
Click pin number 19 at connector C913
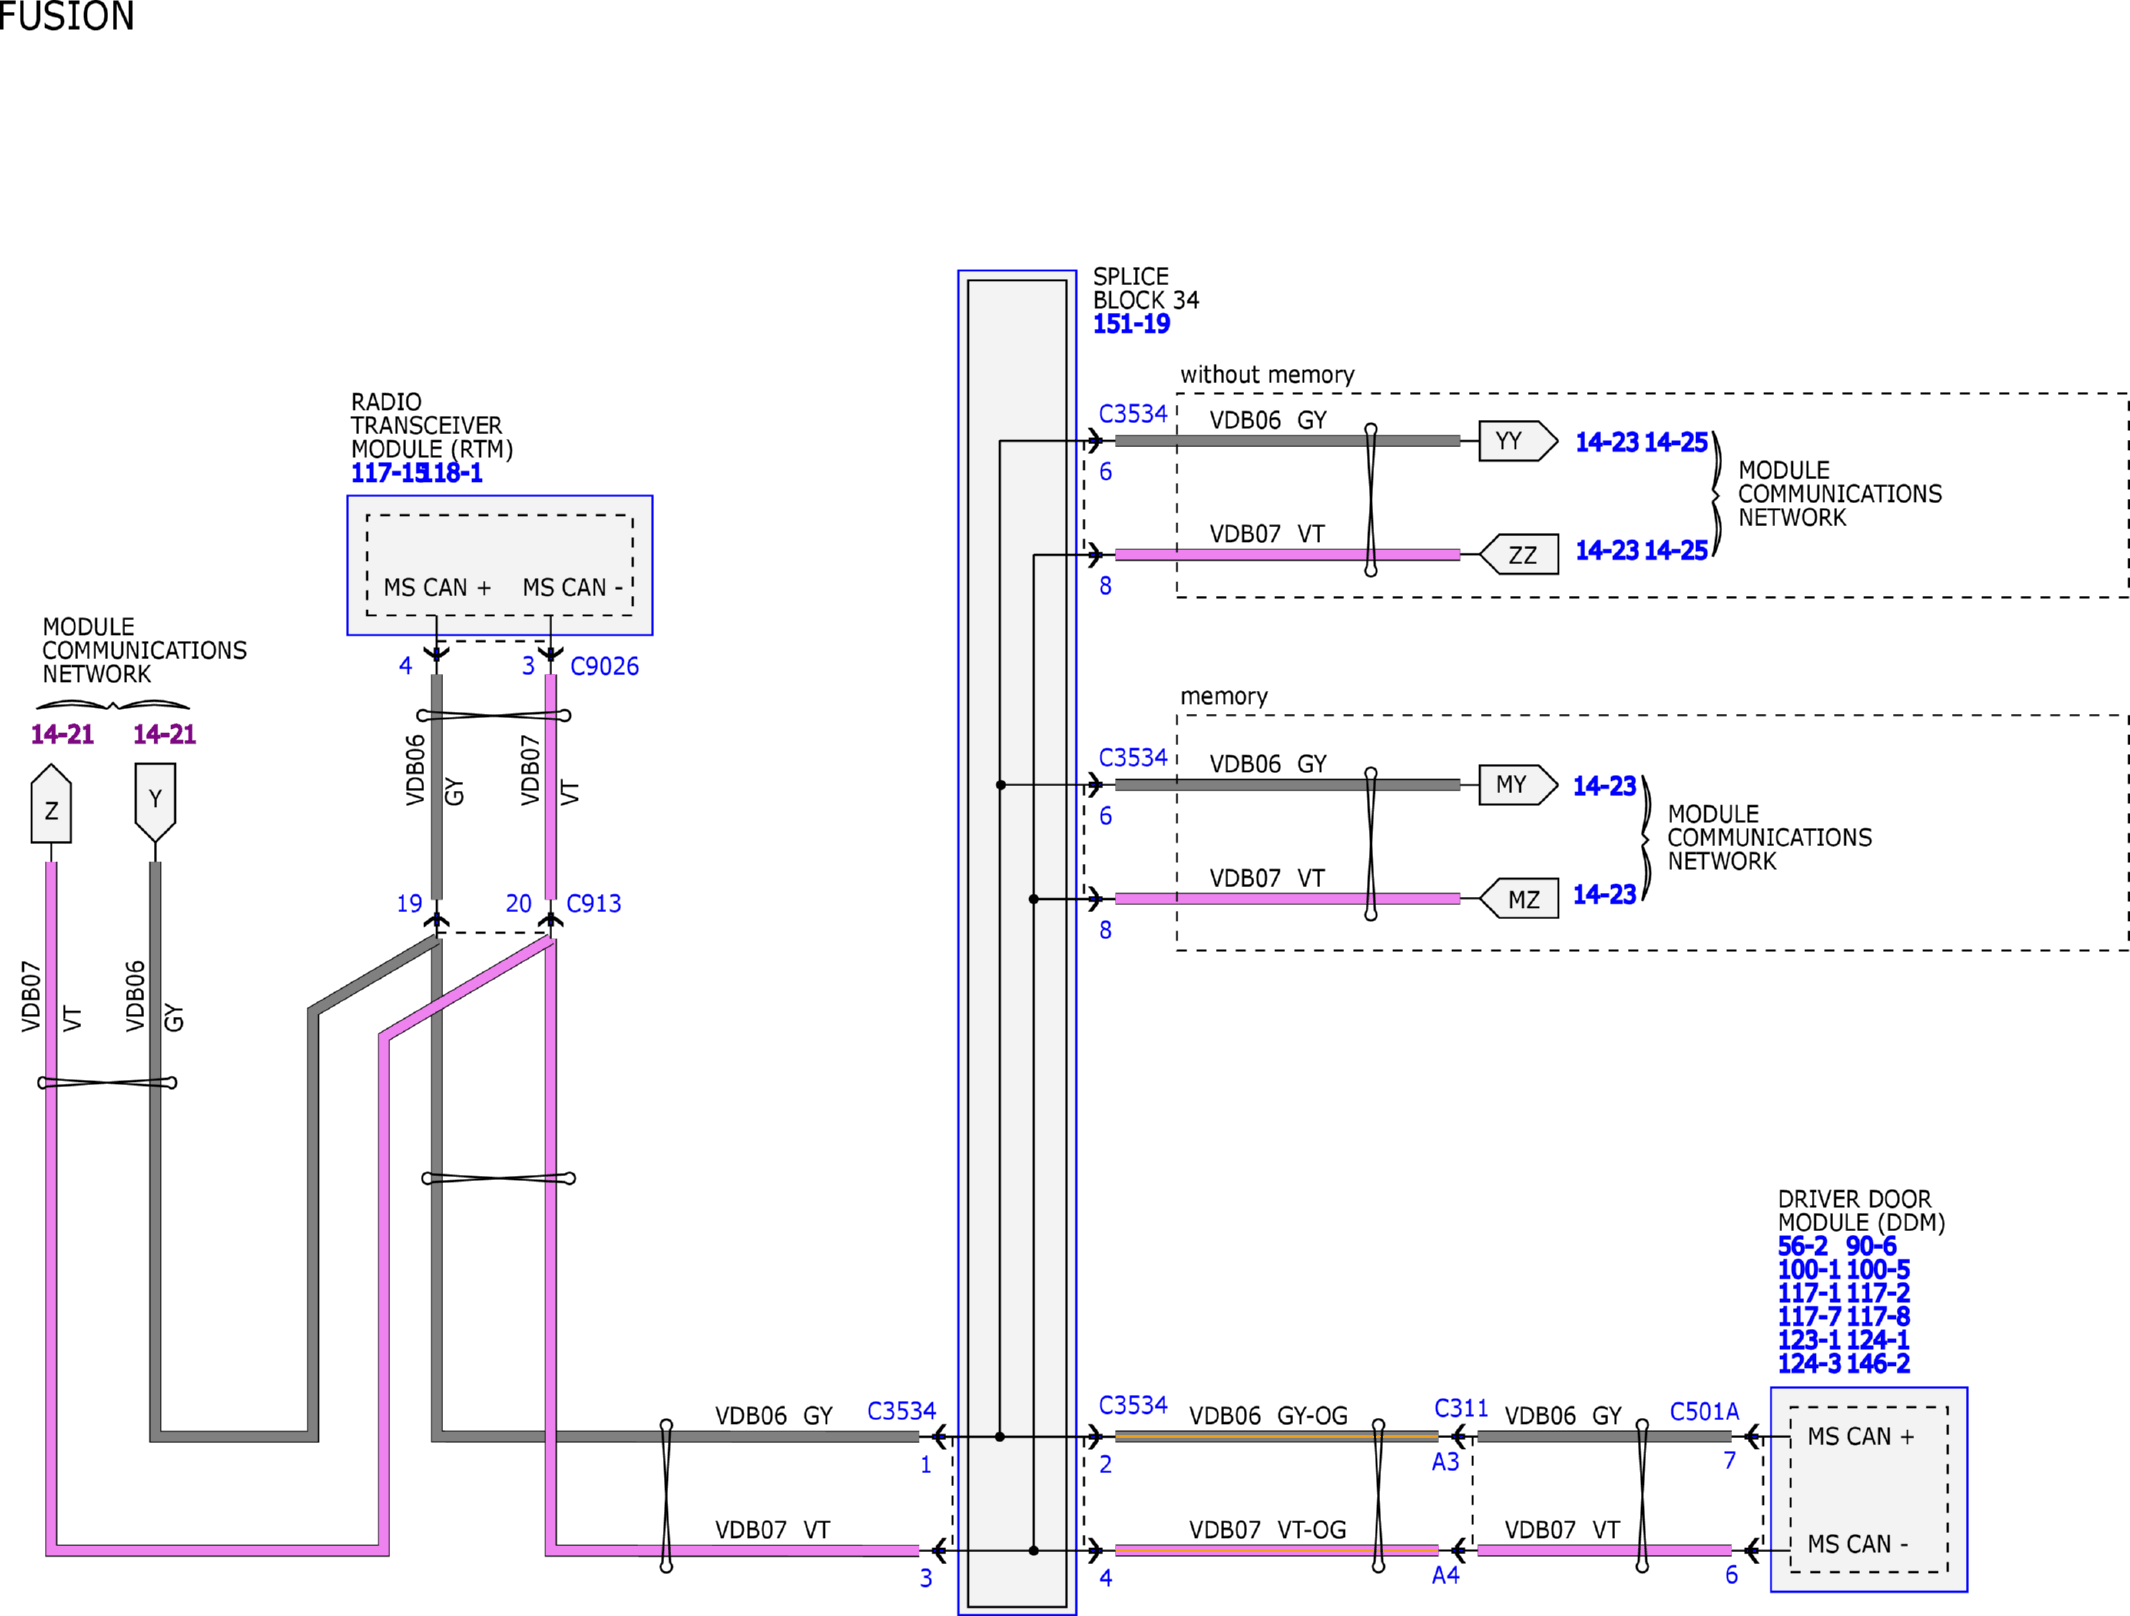(x=409, y=904)
